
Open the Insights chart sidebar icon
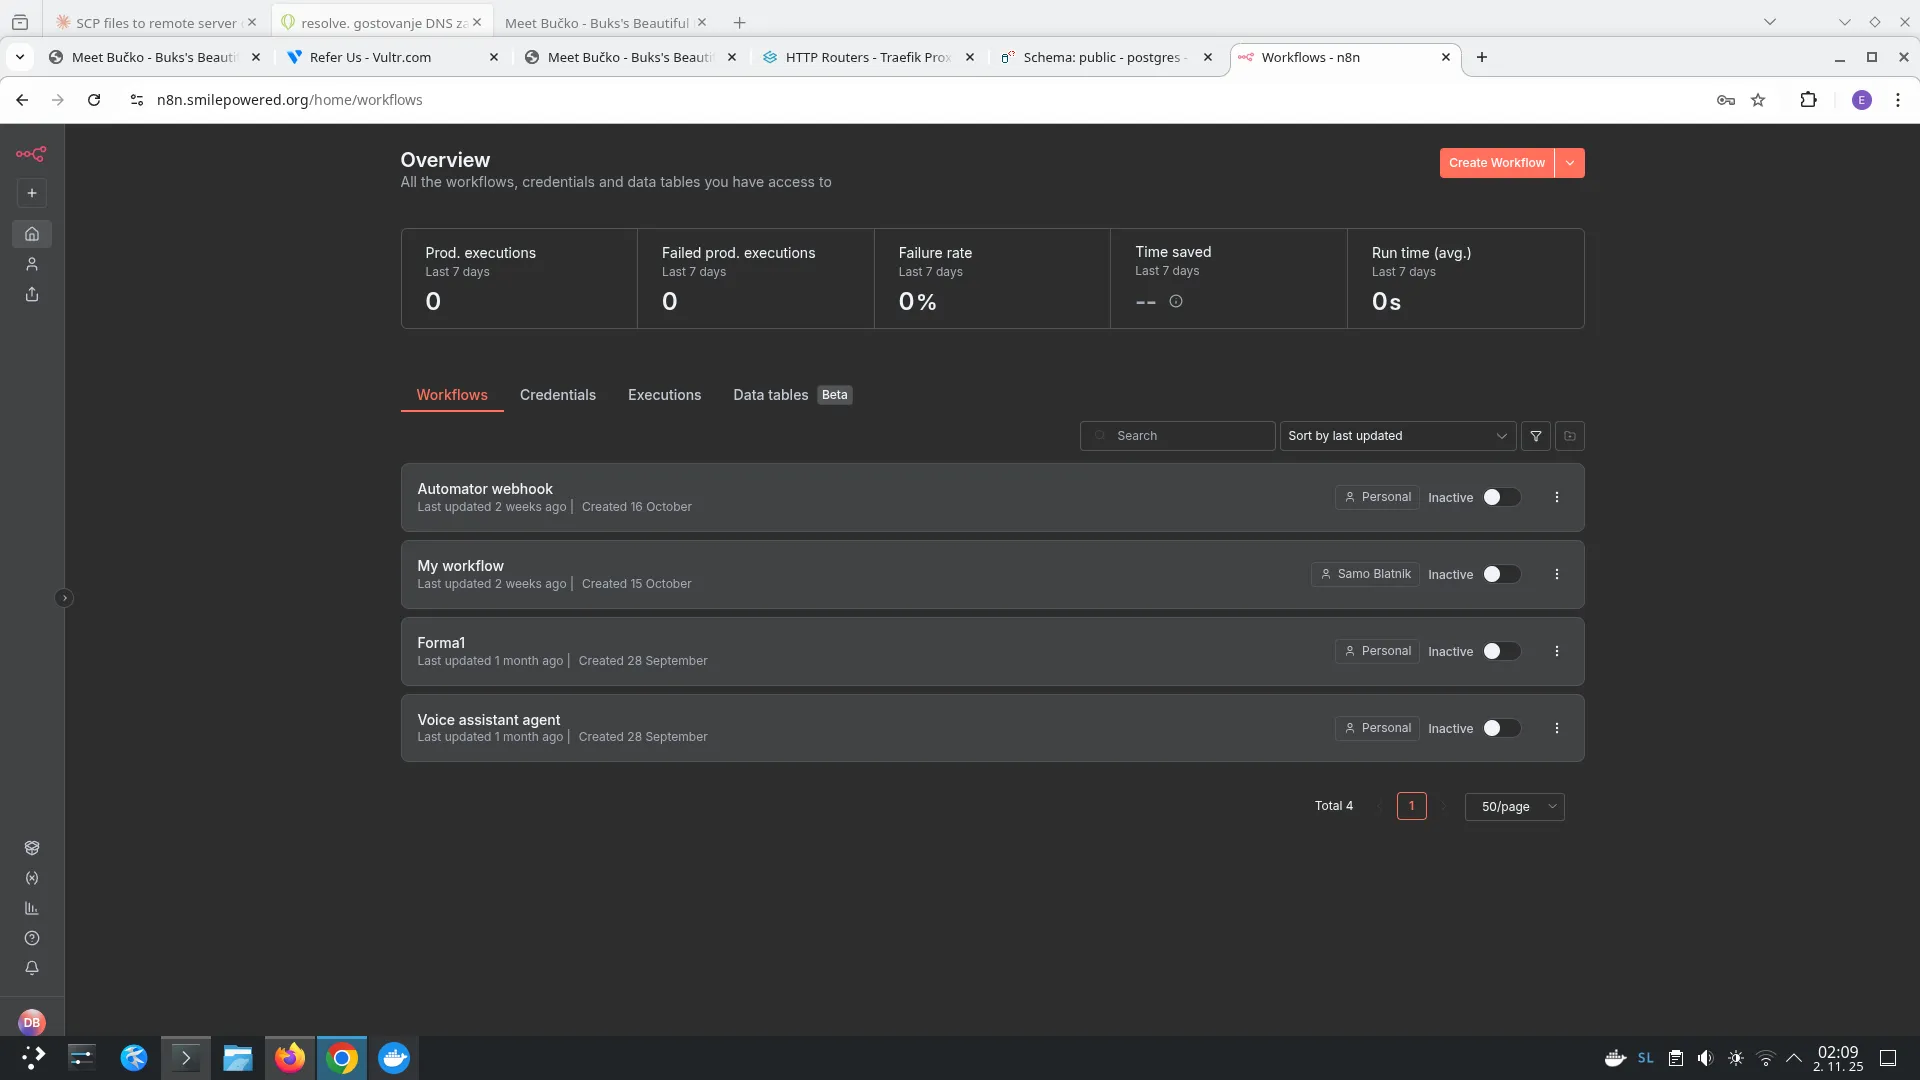pyautogui.click(x=32, y=908)
